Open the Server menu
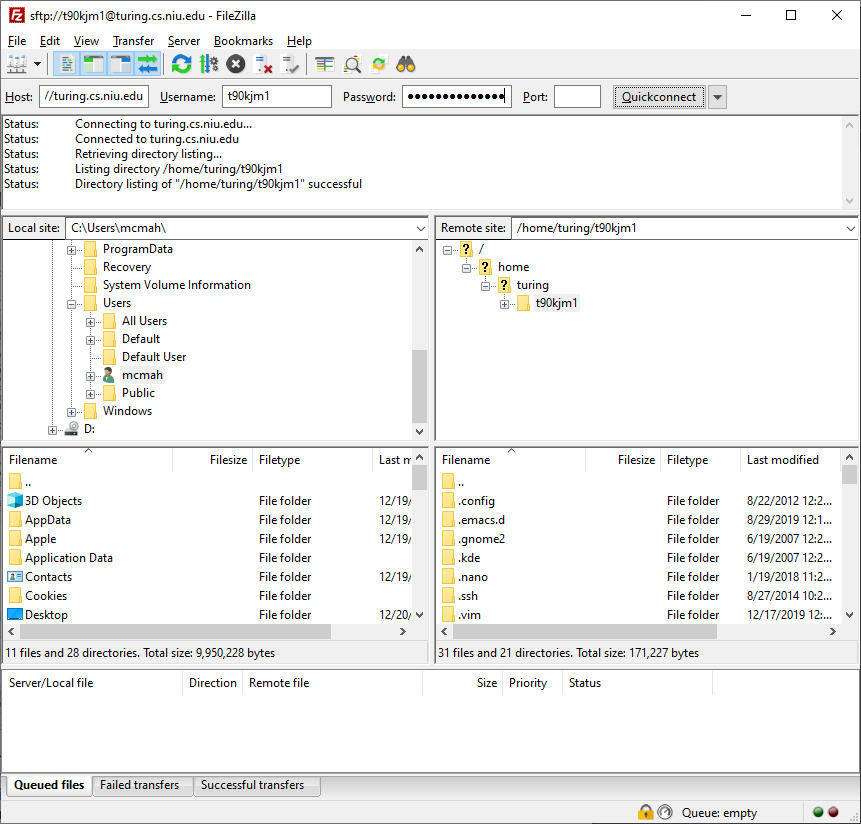 184,41
